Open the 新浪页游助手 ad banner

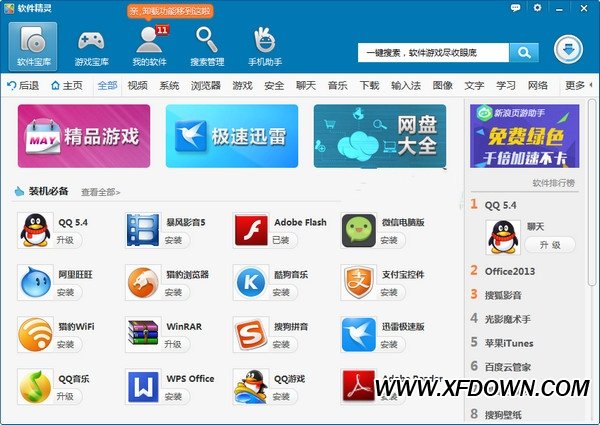(524, 136)
